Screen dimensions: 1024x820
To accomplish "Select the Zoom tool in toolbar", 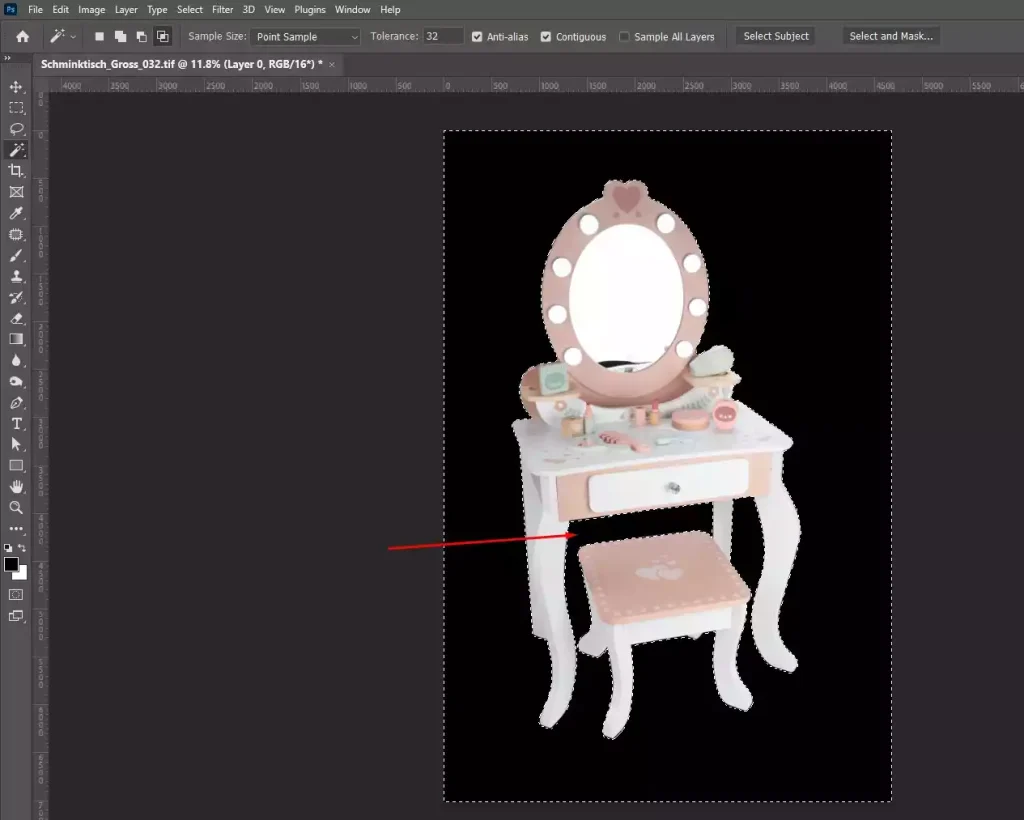I will (x=16, y=507).
